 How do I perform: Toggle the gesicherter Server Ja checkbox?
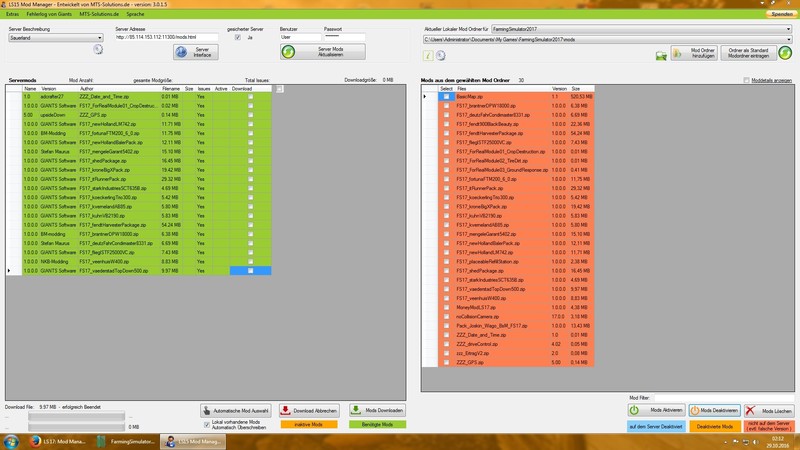click(236, 38)
